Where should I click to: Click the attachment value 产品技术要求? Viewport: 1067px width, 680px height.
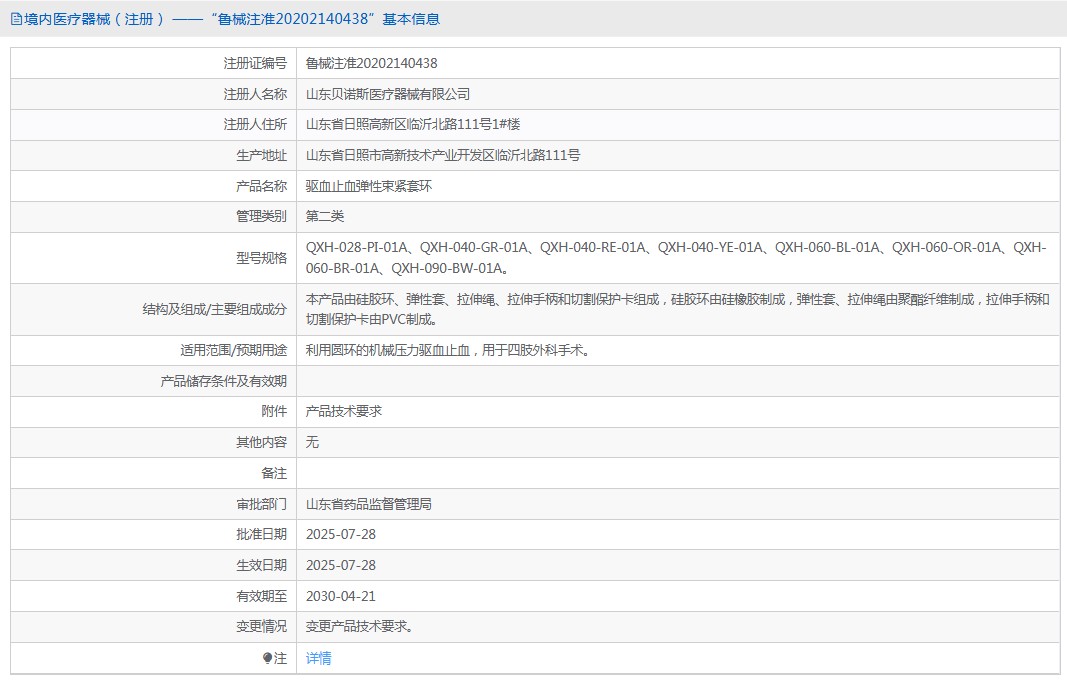click(x=343, y=412)
